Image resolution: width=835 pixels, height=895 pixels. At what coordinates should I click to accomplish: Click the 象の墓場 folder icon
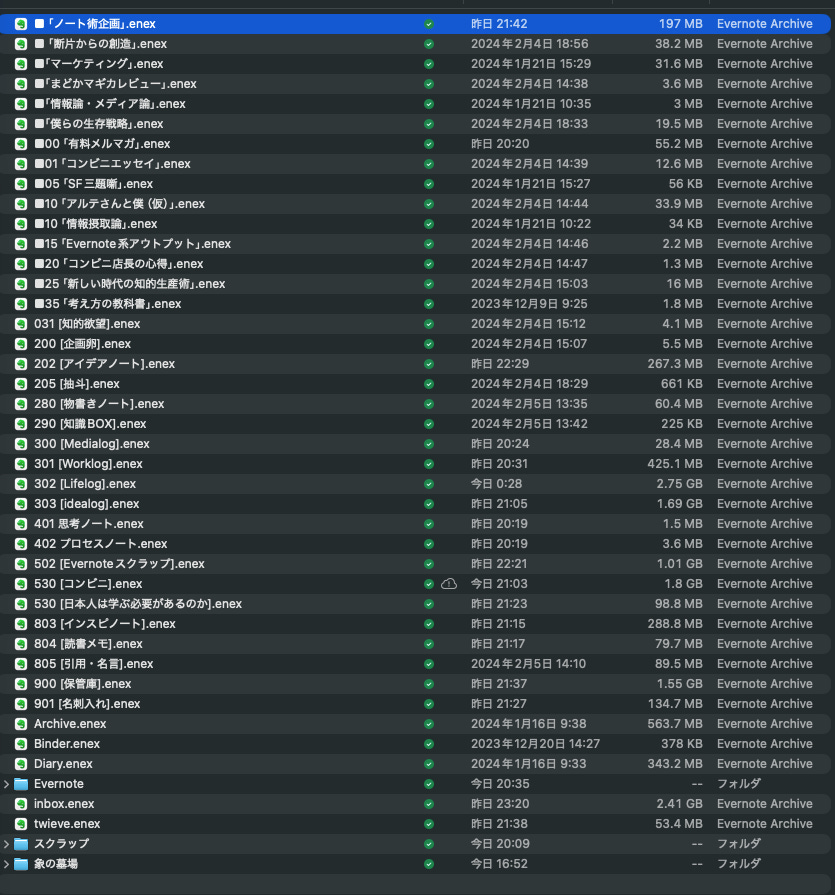(21, 864)
